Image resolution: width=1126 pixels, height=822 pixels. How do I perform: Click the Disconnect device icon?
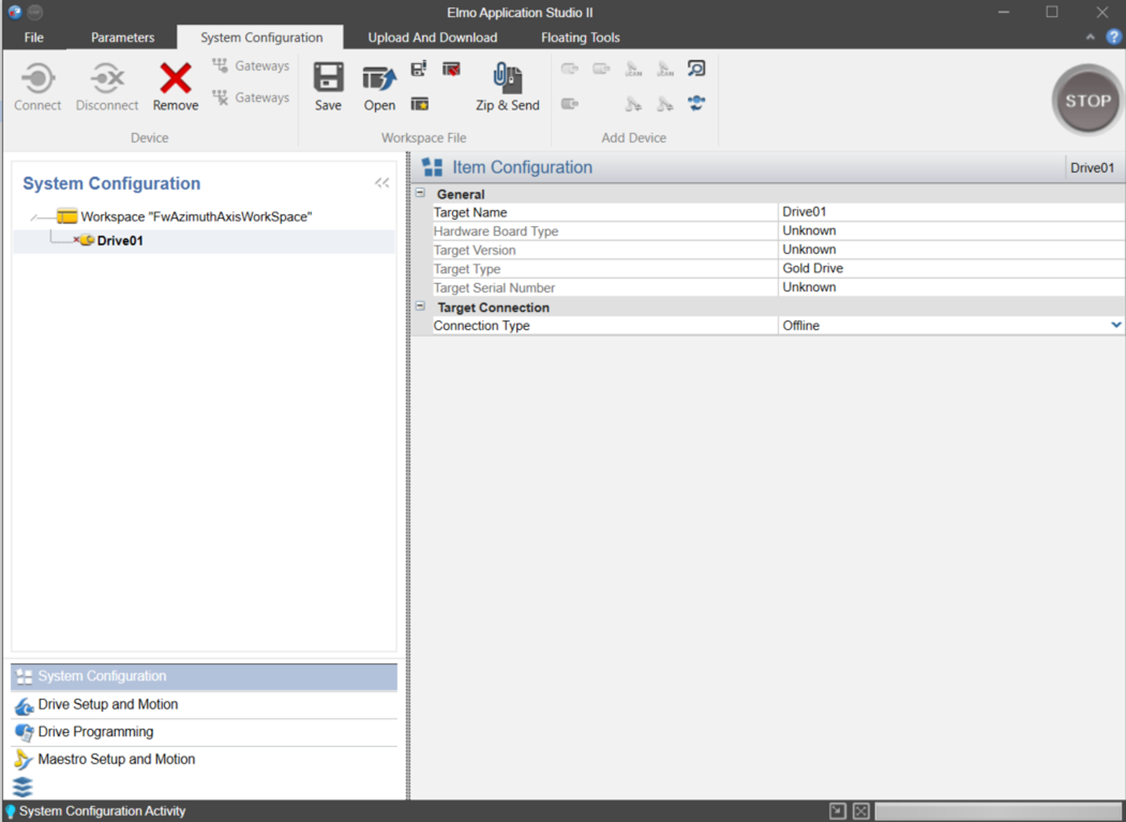[107, 78]
